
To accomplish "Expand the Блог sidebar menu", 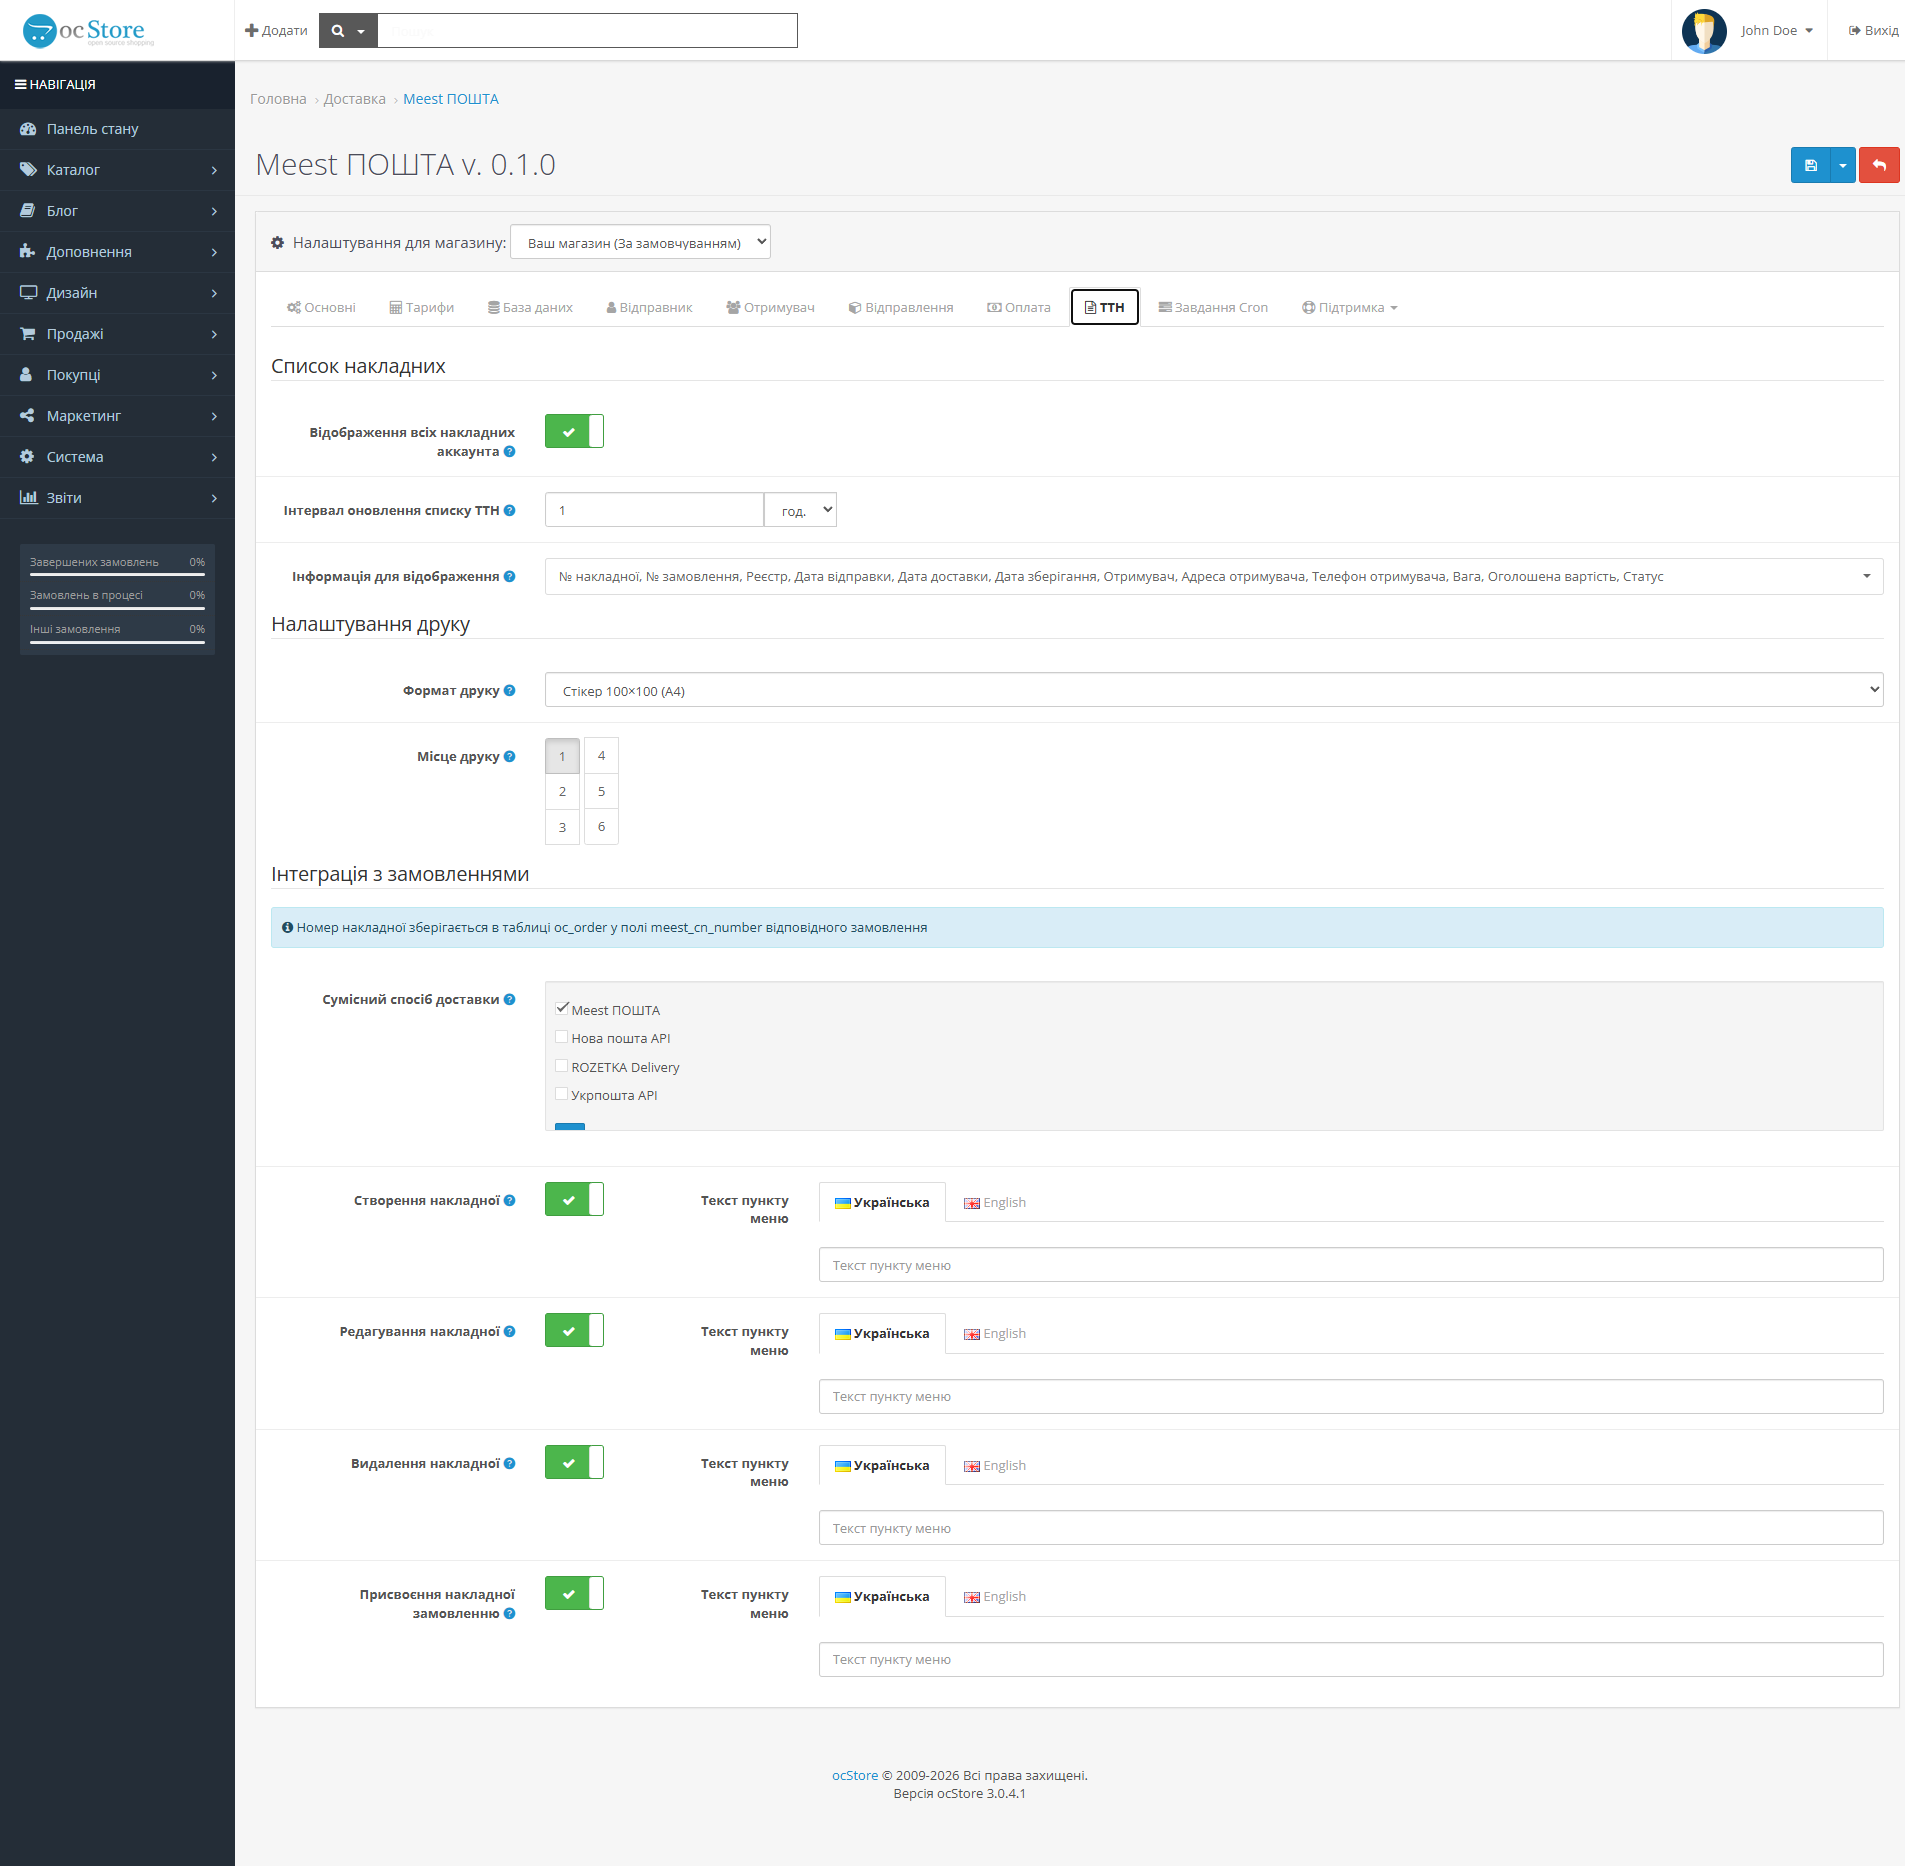I will click(117, 211).
